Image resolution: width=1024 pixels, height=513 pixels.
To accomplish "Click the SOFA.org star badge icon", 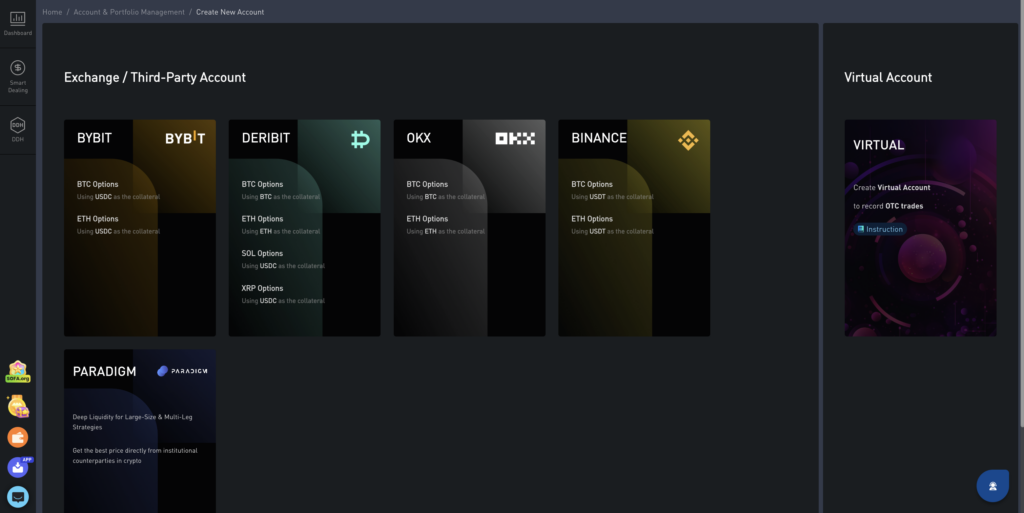I will tap(18, 371).
